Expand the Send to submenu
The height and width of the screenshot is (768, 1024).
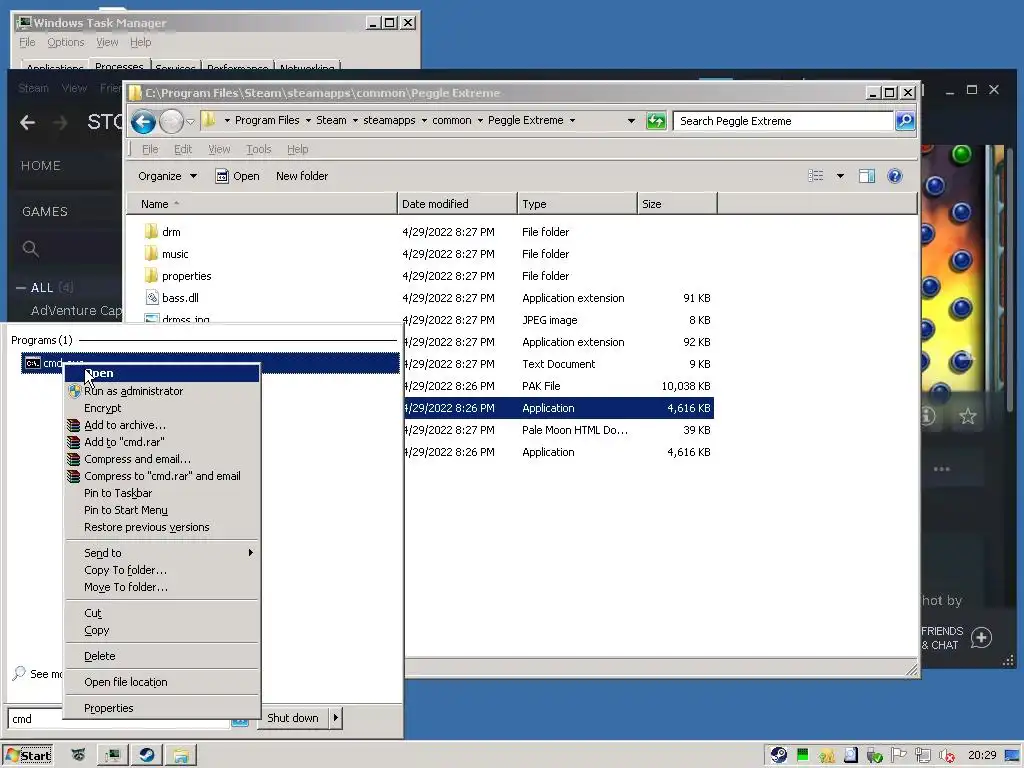pyautogui.click(x=162, y=553)
